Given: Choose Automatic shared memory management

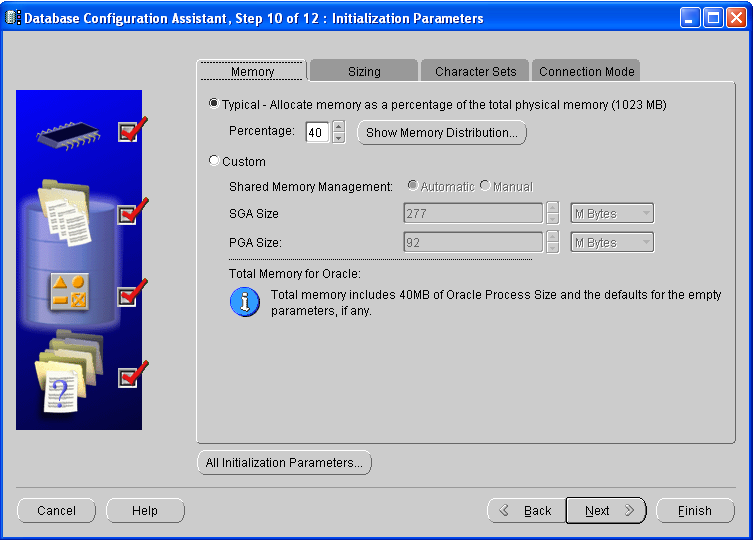Looking at the screenshot, I should pyautogui.click(x=413, y=186).
